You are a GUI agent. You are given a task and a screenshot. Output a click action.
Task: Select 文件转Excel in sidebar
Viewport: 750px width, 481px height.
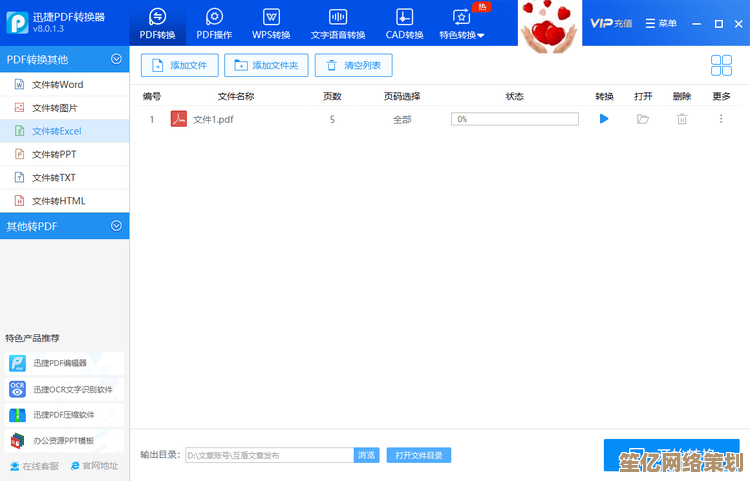(x=65, y=131)
